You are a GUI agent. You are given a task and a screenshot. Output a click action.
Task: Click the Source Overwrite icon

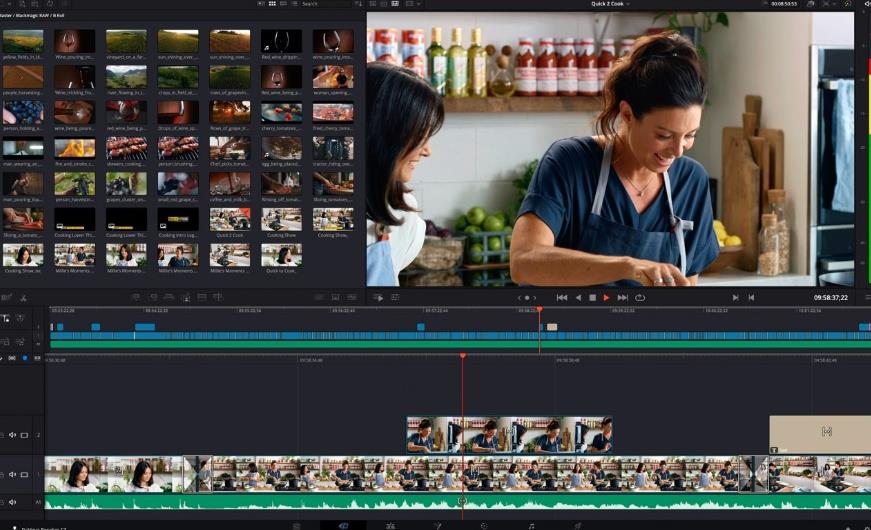point(218,298)
